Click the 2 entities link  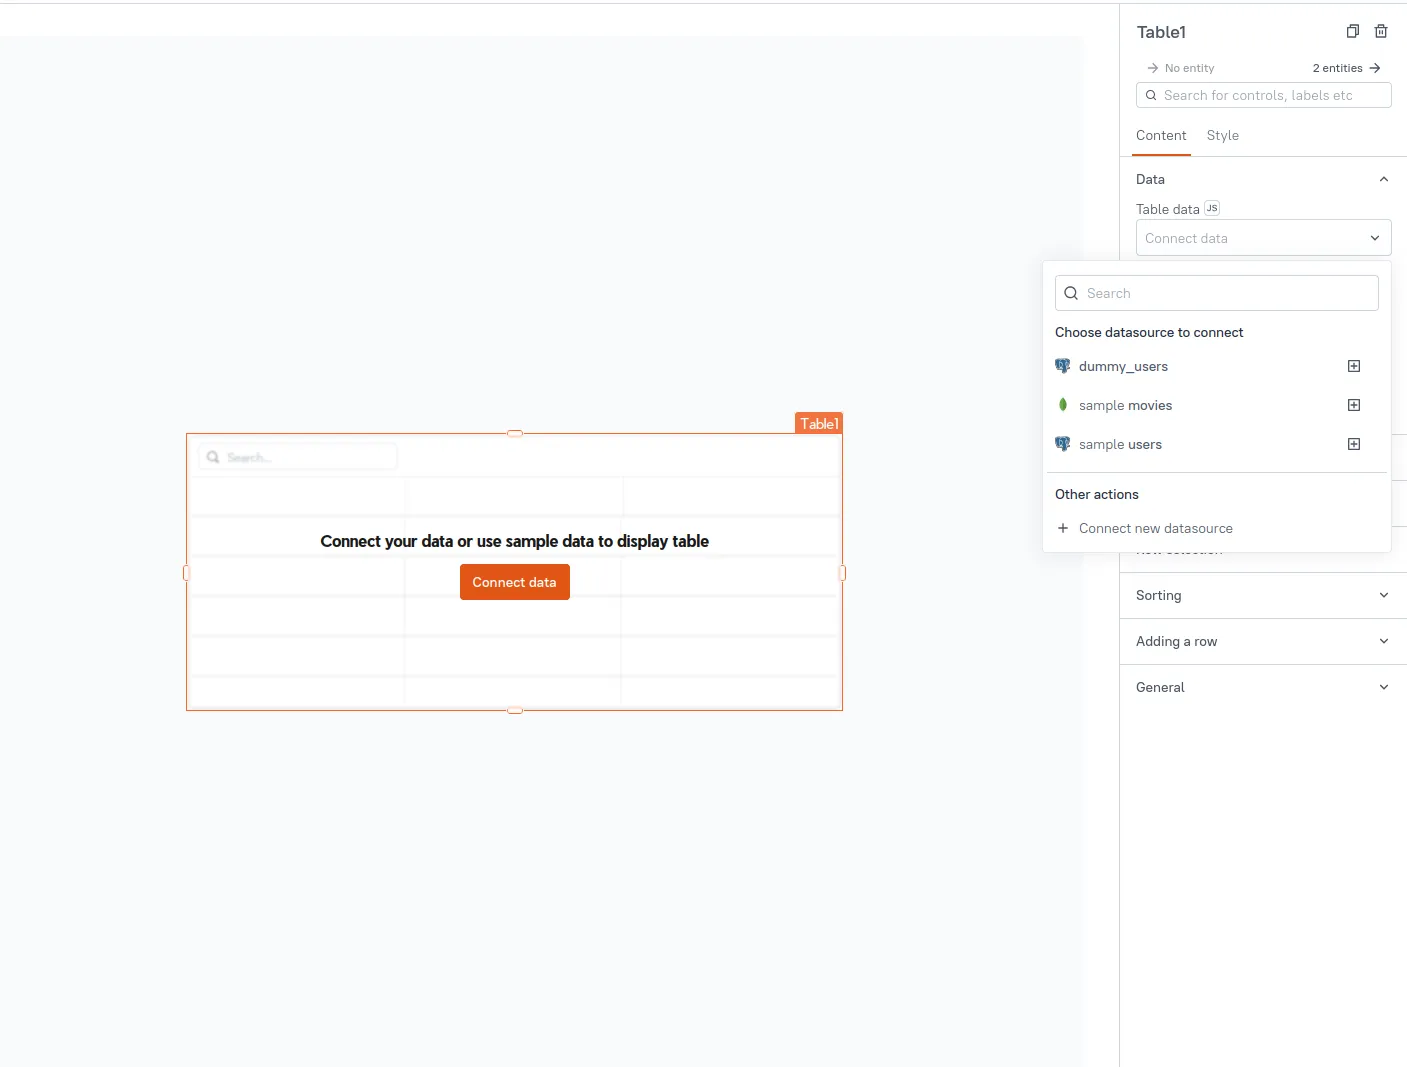(x=1346, y=68)
